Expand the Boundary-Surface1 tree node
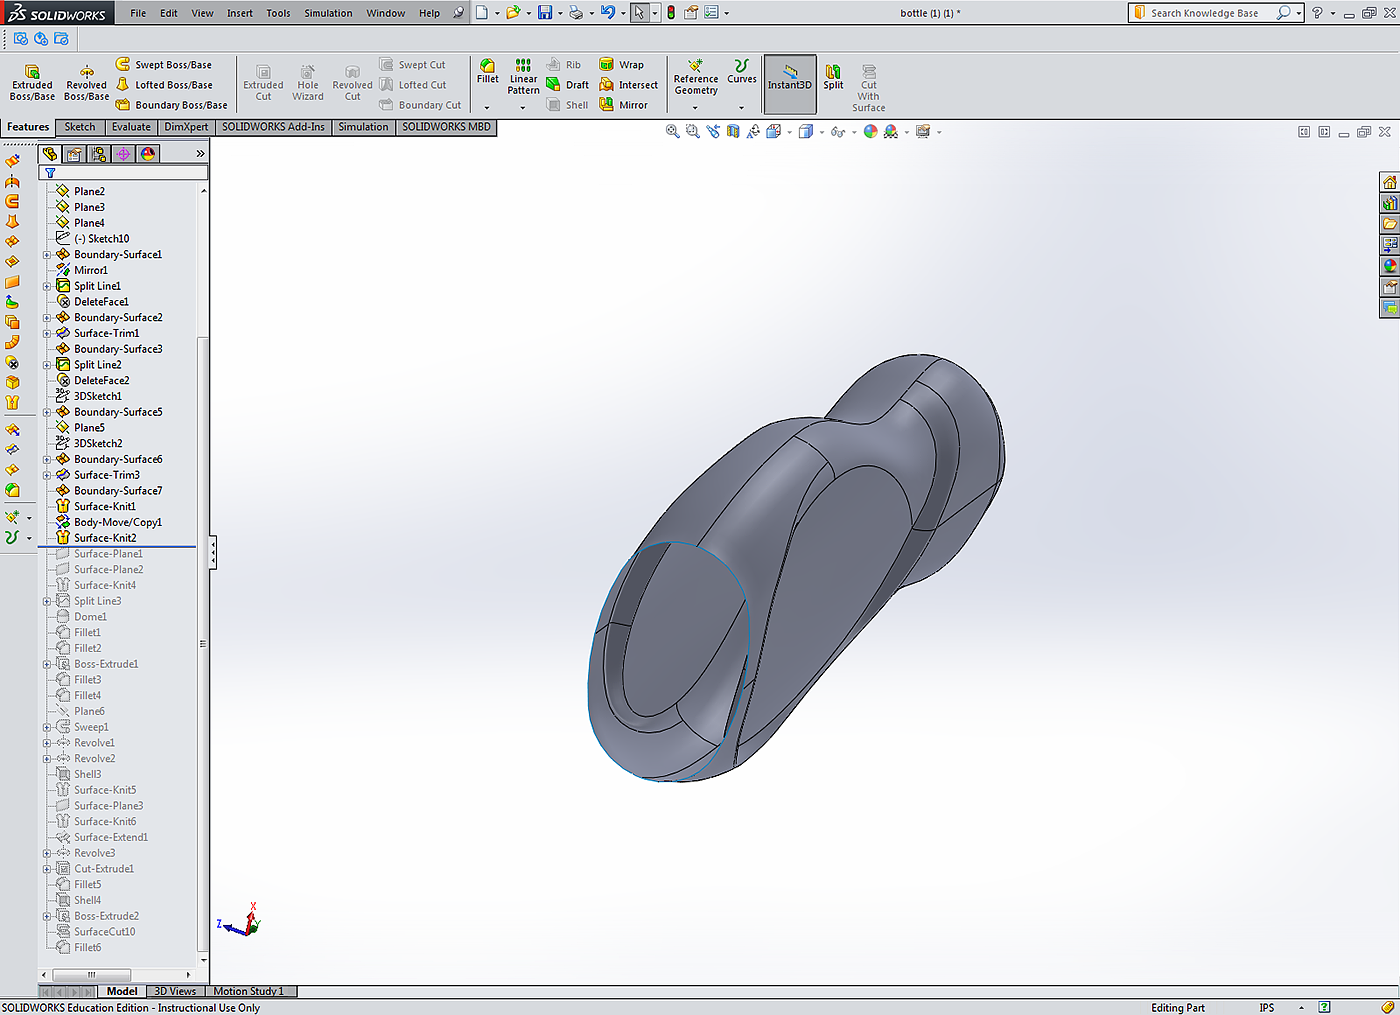This screenshot has height=1015, width=1400. click(47, 255)
